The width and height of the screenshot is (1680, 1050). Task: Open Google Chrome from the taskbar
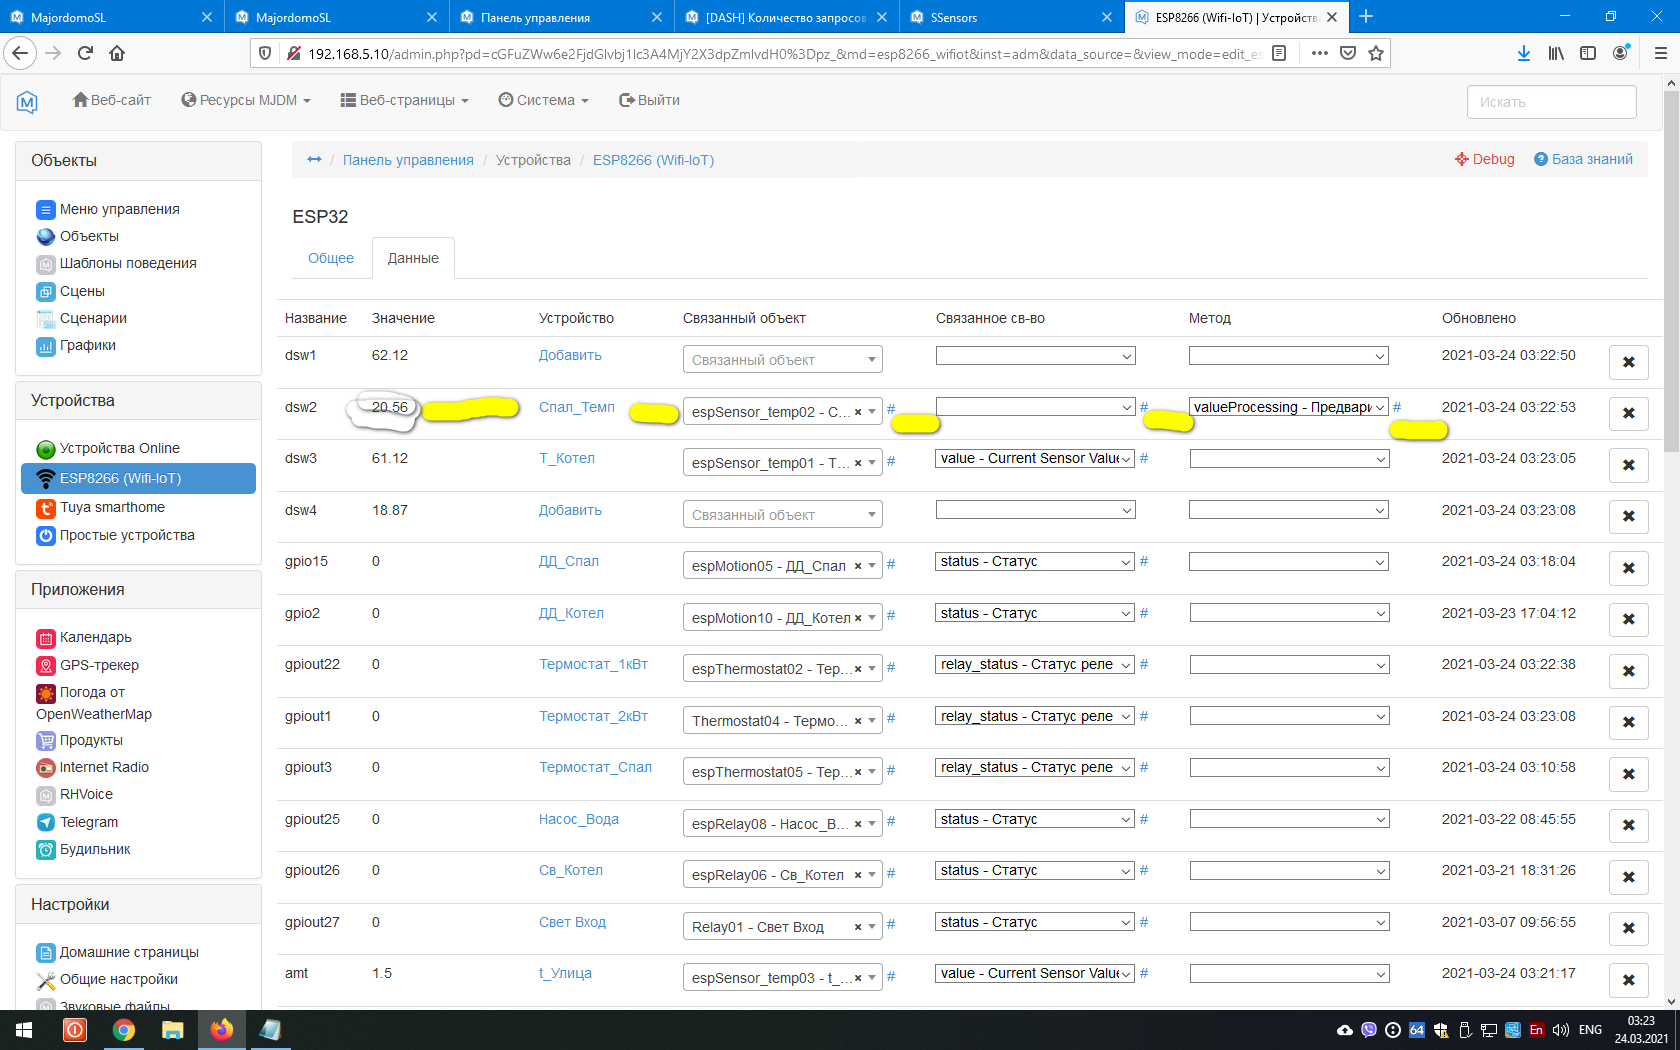coord(124,1030)
